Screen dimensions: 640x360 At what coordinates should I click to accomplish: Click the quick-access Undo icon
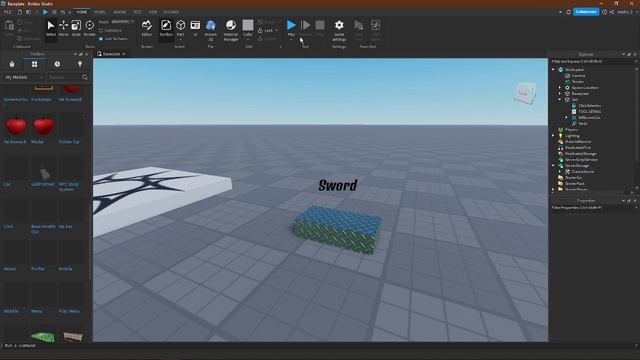point(62,12)
